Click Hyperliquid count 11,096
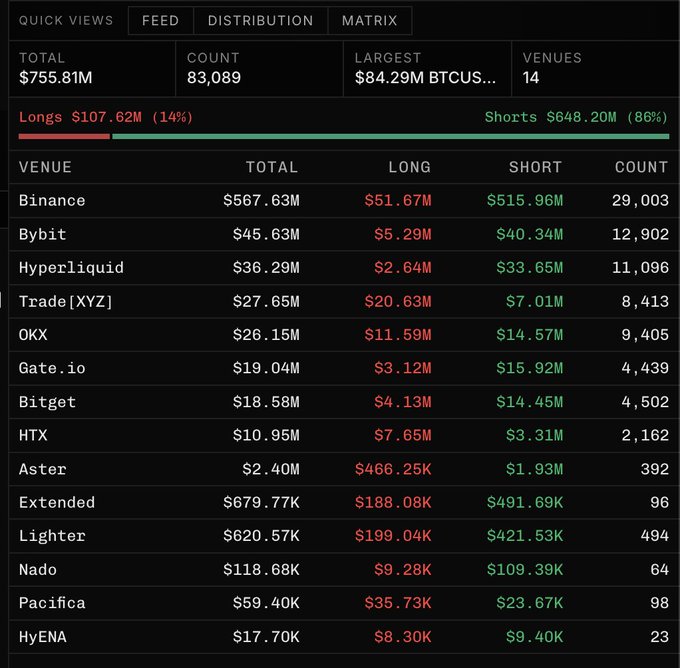The height and width of the screenshot is (668, 680). tap(640, 268)
